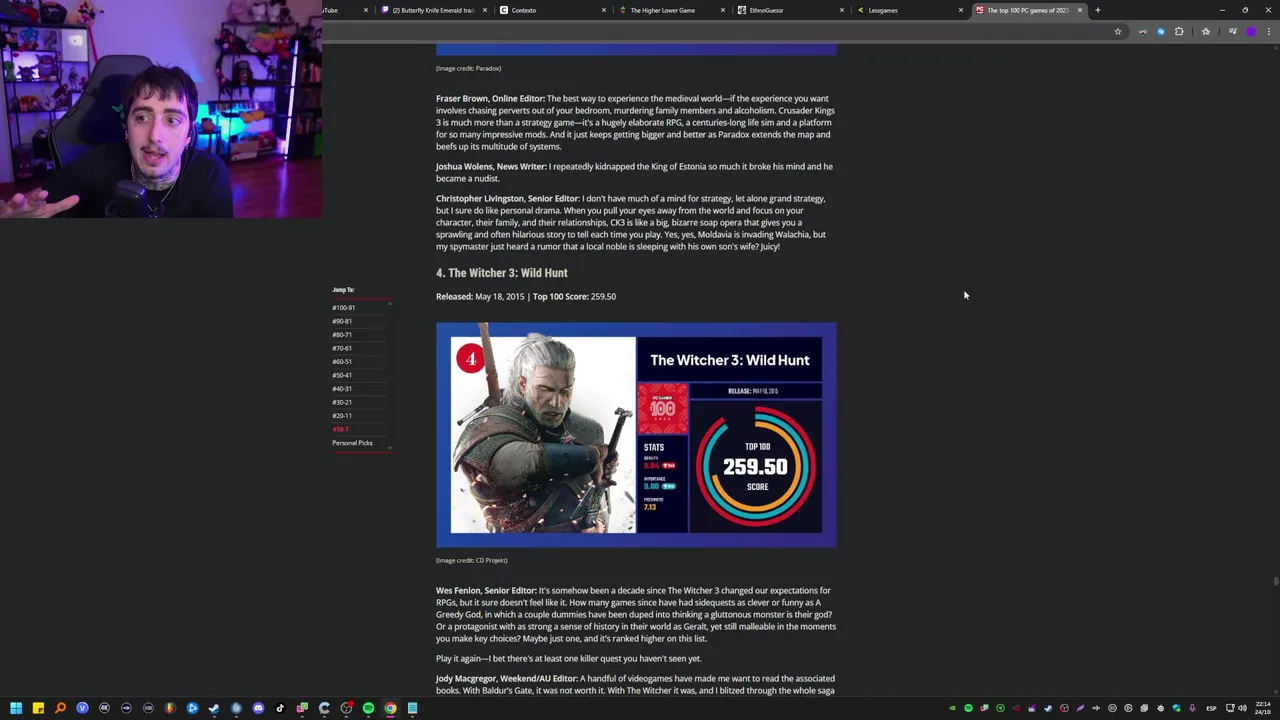Open the purple Chrome profile avatar

pyautogui.click(x=1251, y=31)
